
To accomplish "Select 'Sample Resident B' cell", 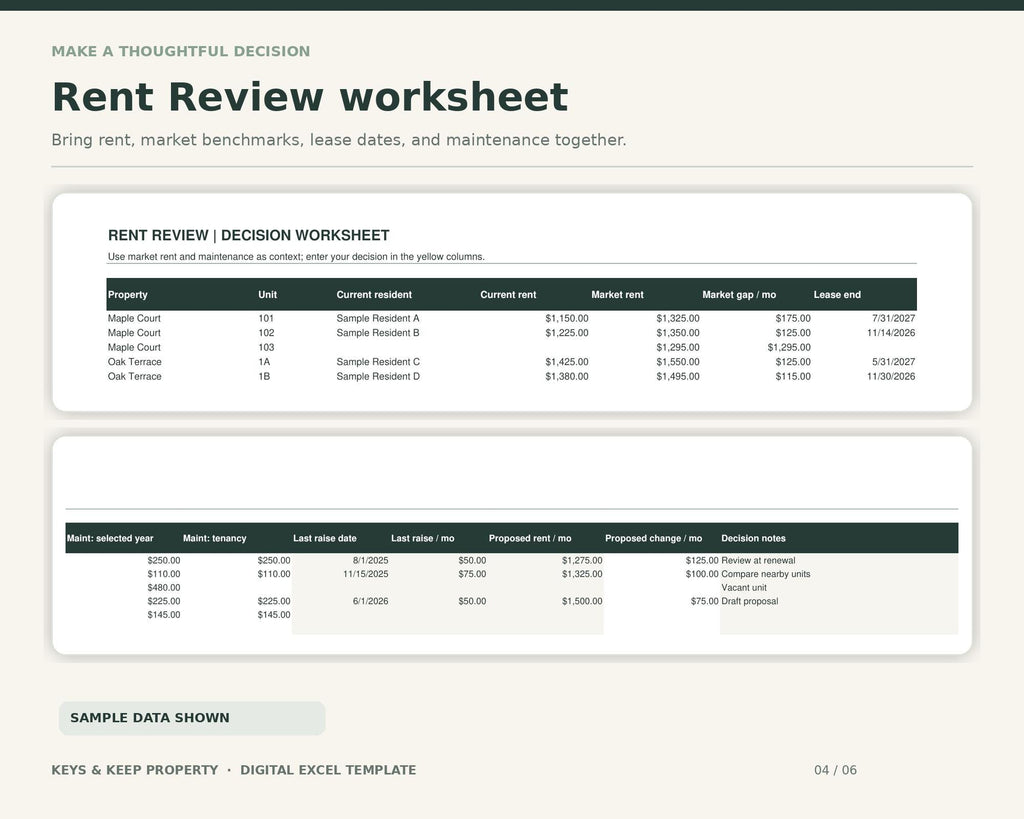I will coord(377,332).
